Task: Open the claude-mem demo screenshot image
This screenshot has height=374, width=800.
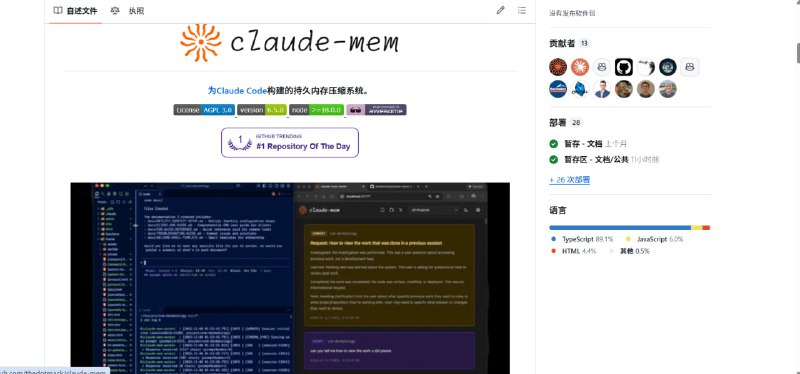Action: (x=290, y=278)
